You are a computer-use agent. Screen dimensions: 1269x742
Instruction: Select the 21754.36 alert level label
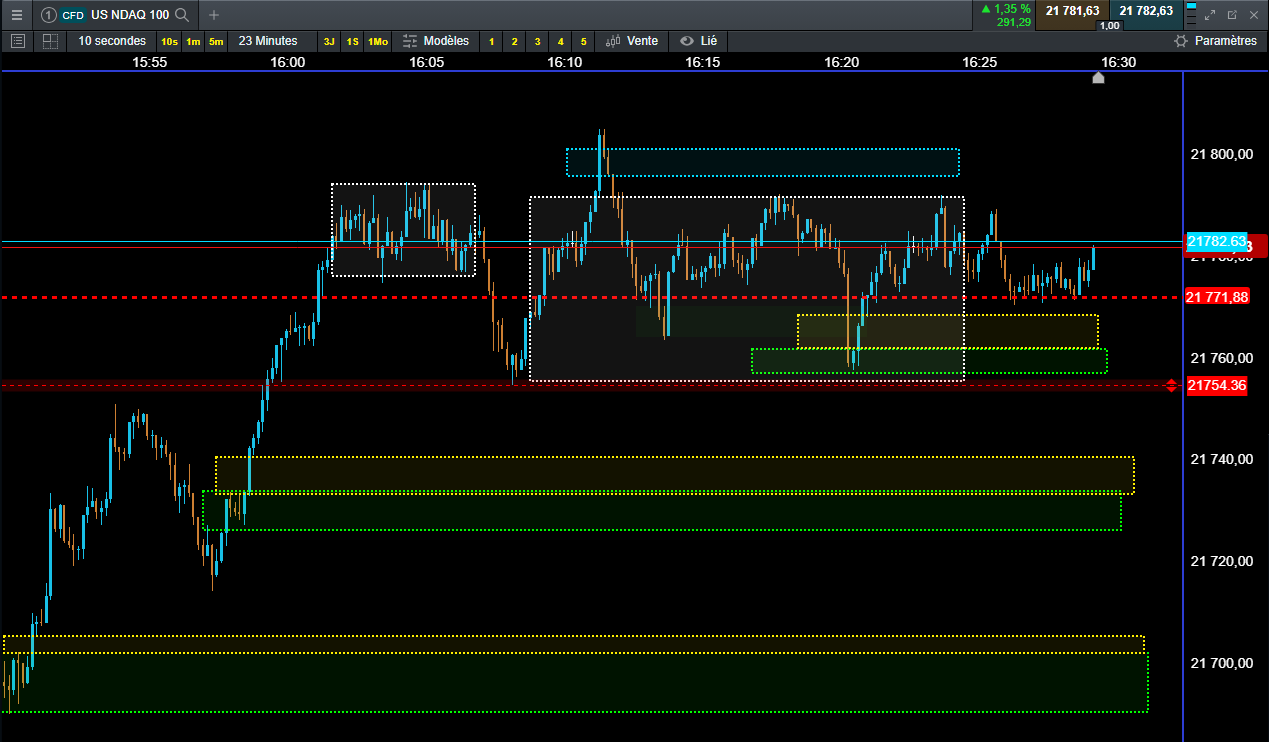(1216, 385)
